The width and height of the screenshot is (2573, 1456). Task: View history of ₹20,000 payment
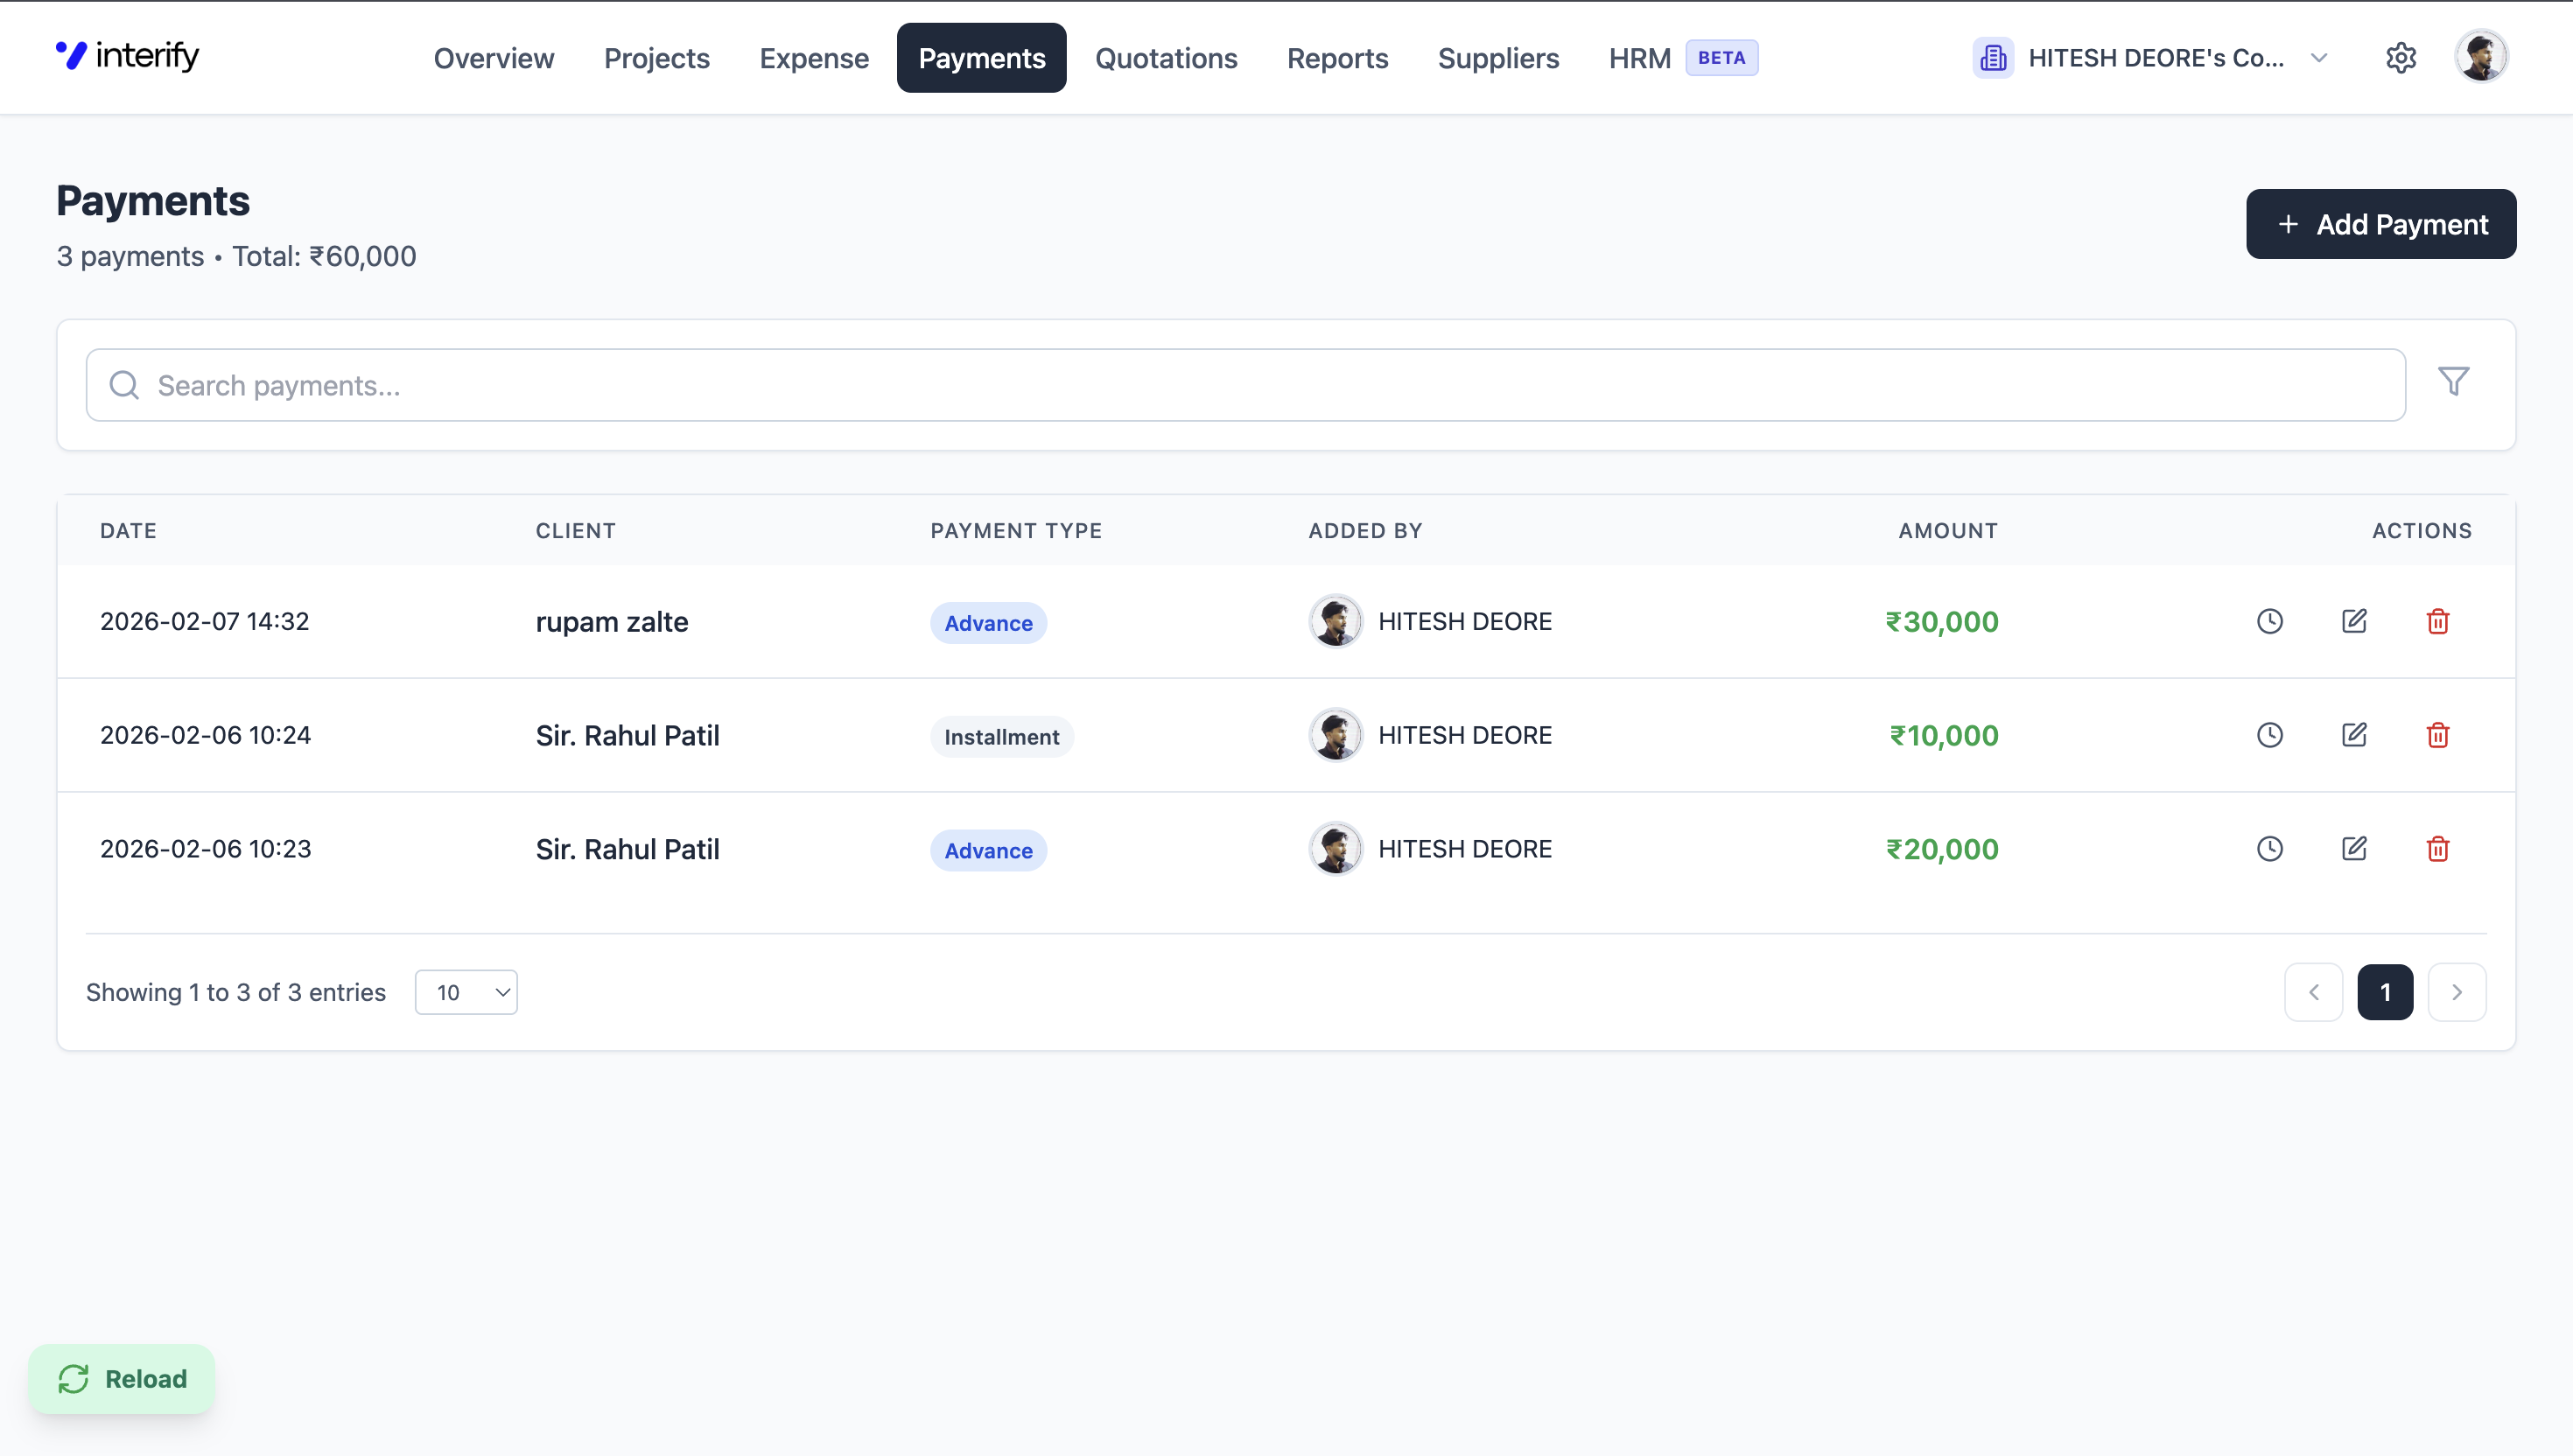point(2269,849)
